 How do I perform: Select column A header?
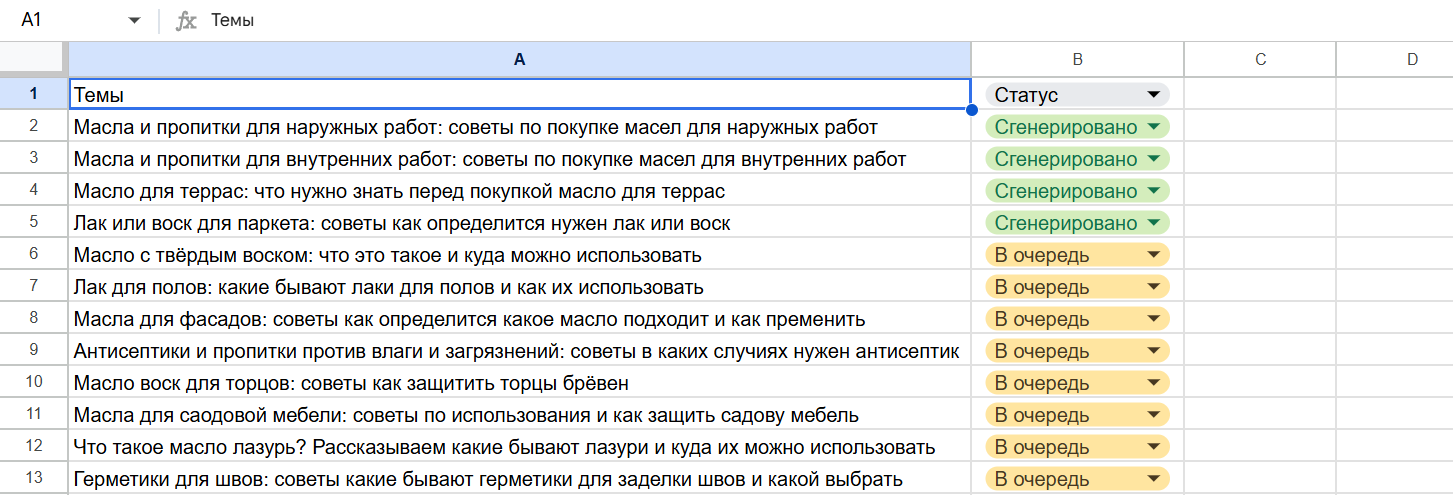click(x=519, y=59)
